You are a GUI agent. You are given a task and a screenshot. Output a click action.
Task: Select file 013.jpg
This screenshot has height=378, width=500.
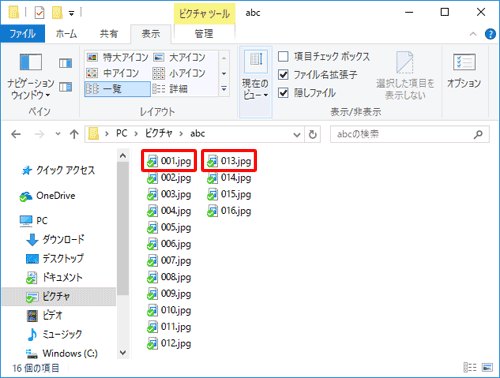(x=229, y=161)
